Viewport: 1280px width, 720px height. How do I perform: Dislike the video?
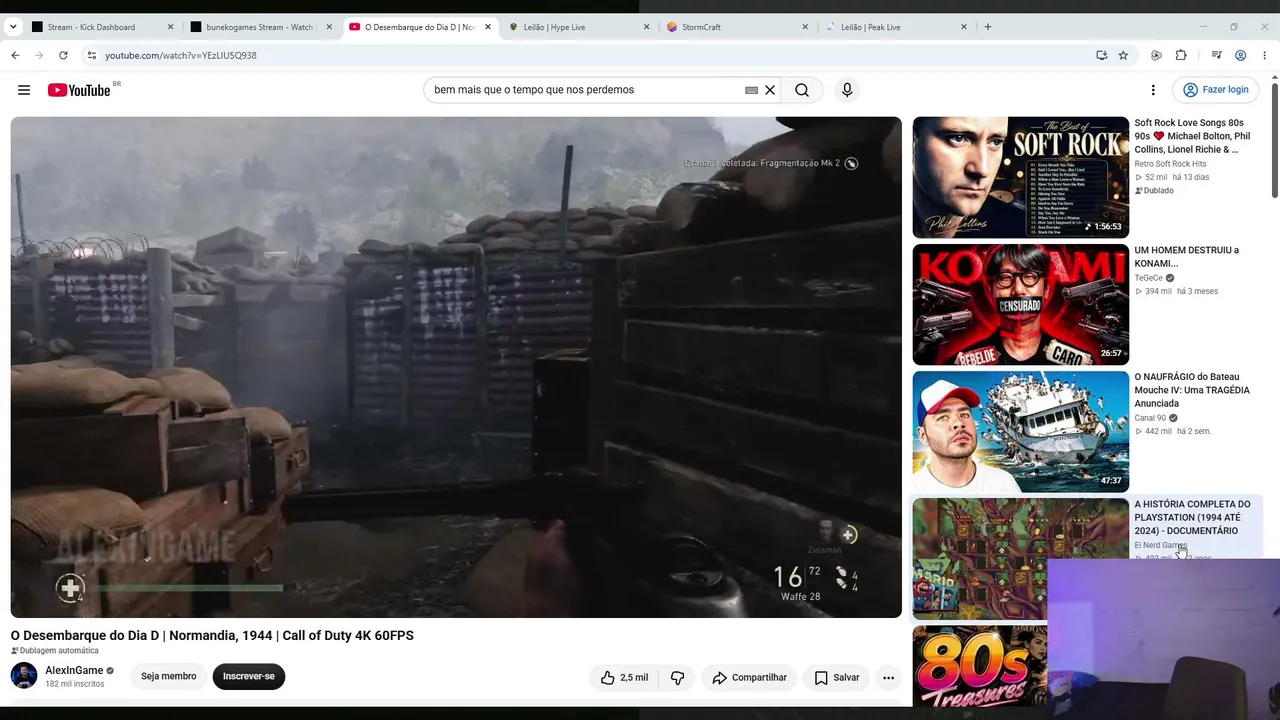677,677
